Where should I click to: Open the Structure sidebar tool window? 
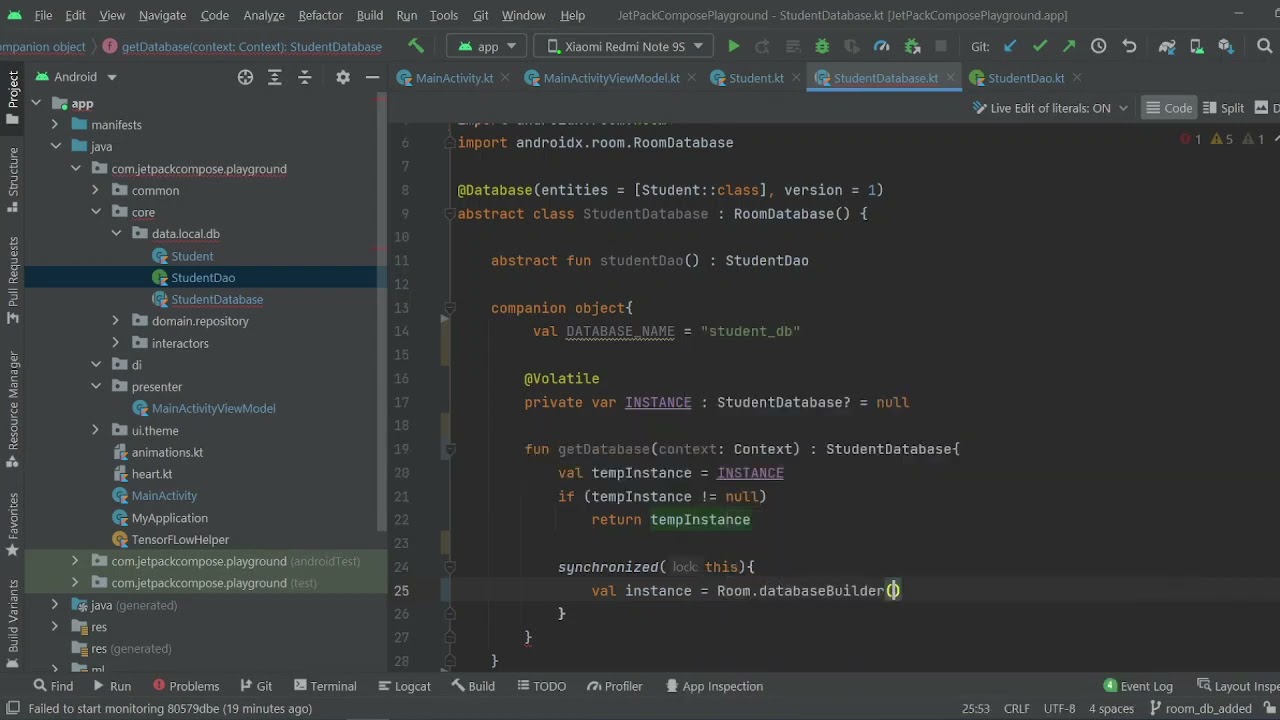point(13,179)
